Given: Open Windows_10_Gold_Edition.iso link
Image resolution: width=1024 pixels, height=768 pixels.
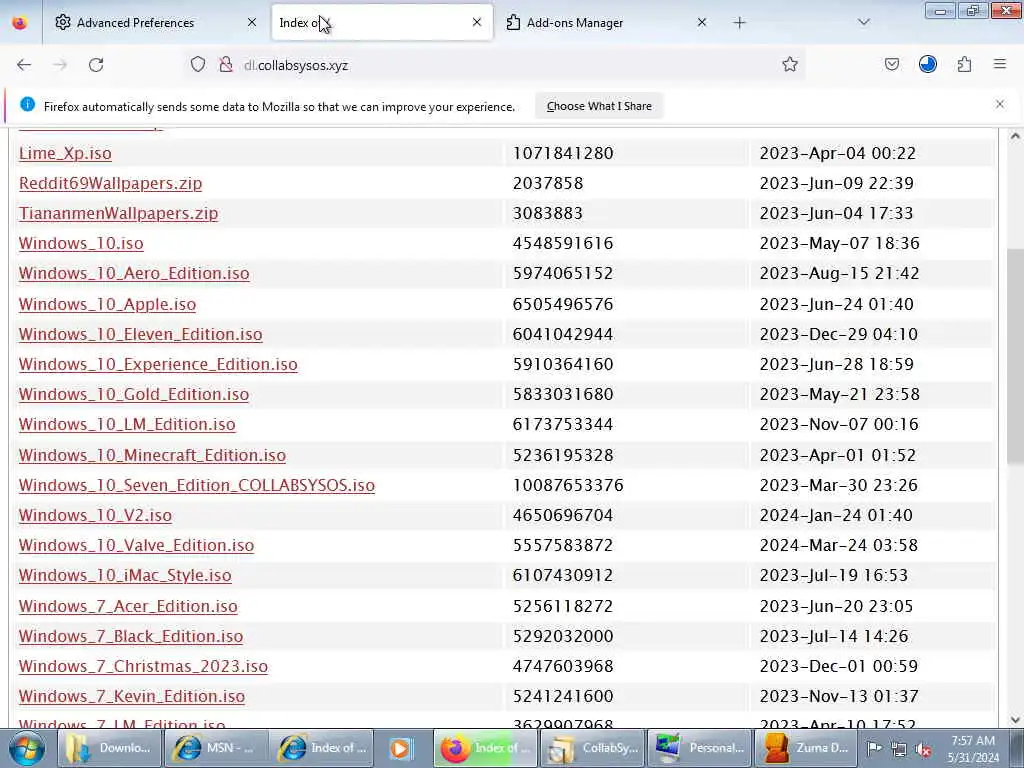Looking at the screenshot, I should (134, 394).
